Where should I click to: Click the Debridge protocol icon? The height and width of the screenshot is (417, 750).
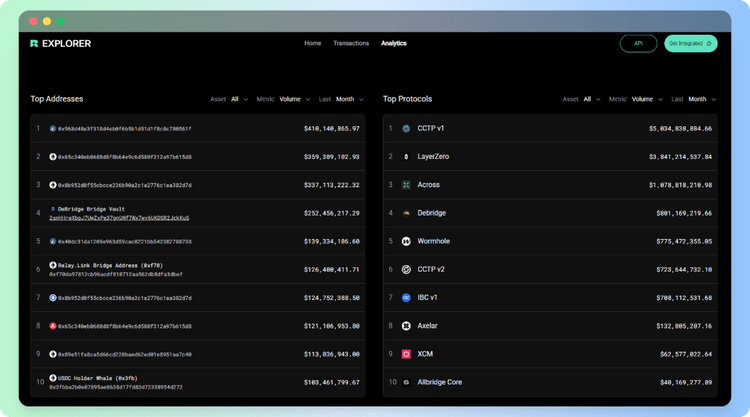(x=406, y=213)
